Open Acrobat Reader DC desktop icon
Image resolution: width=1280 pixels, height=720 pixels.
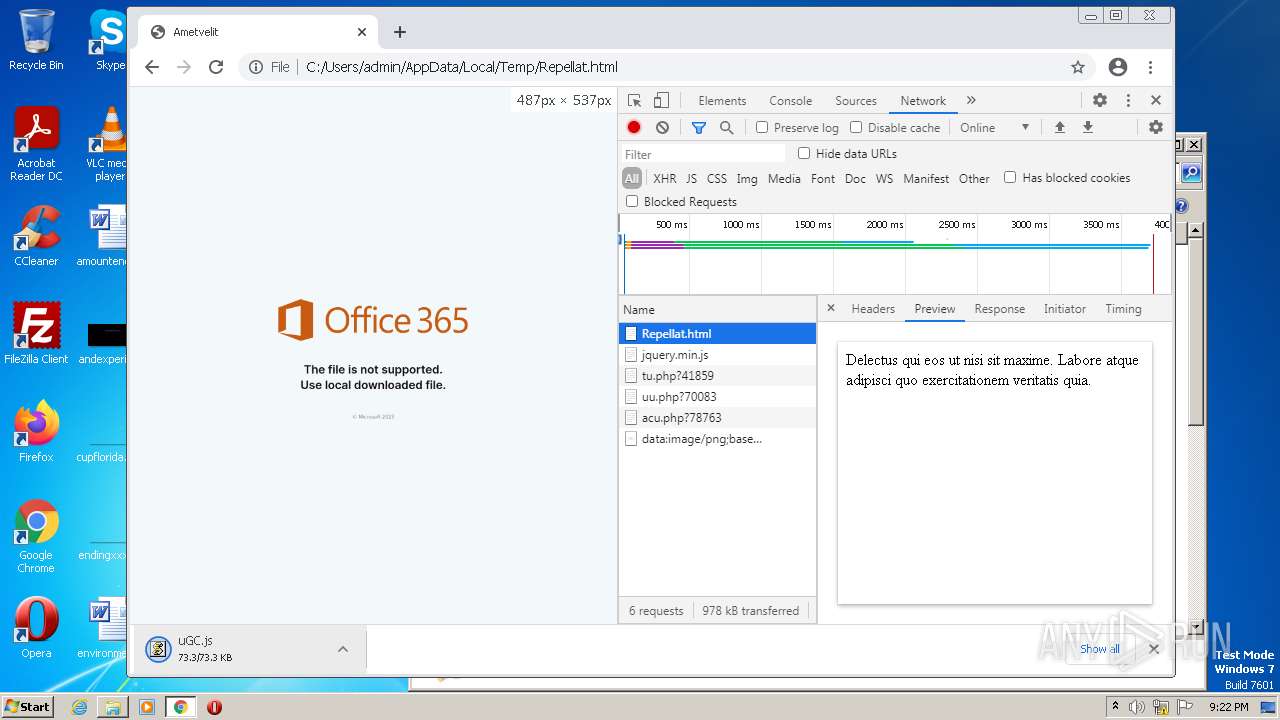[x=36, y=144]
